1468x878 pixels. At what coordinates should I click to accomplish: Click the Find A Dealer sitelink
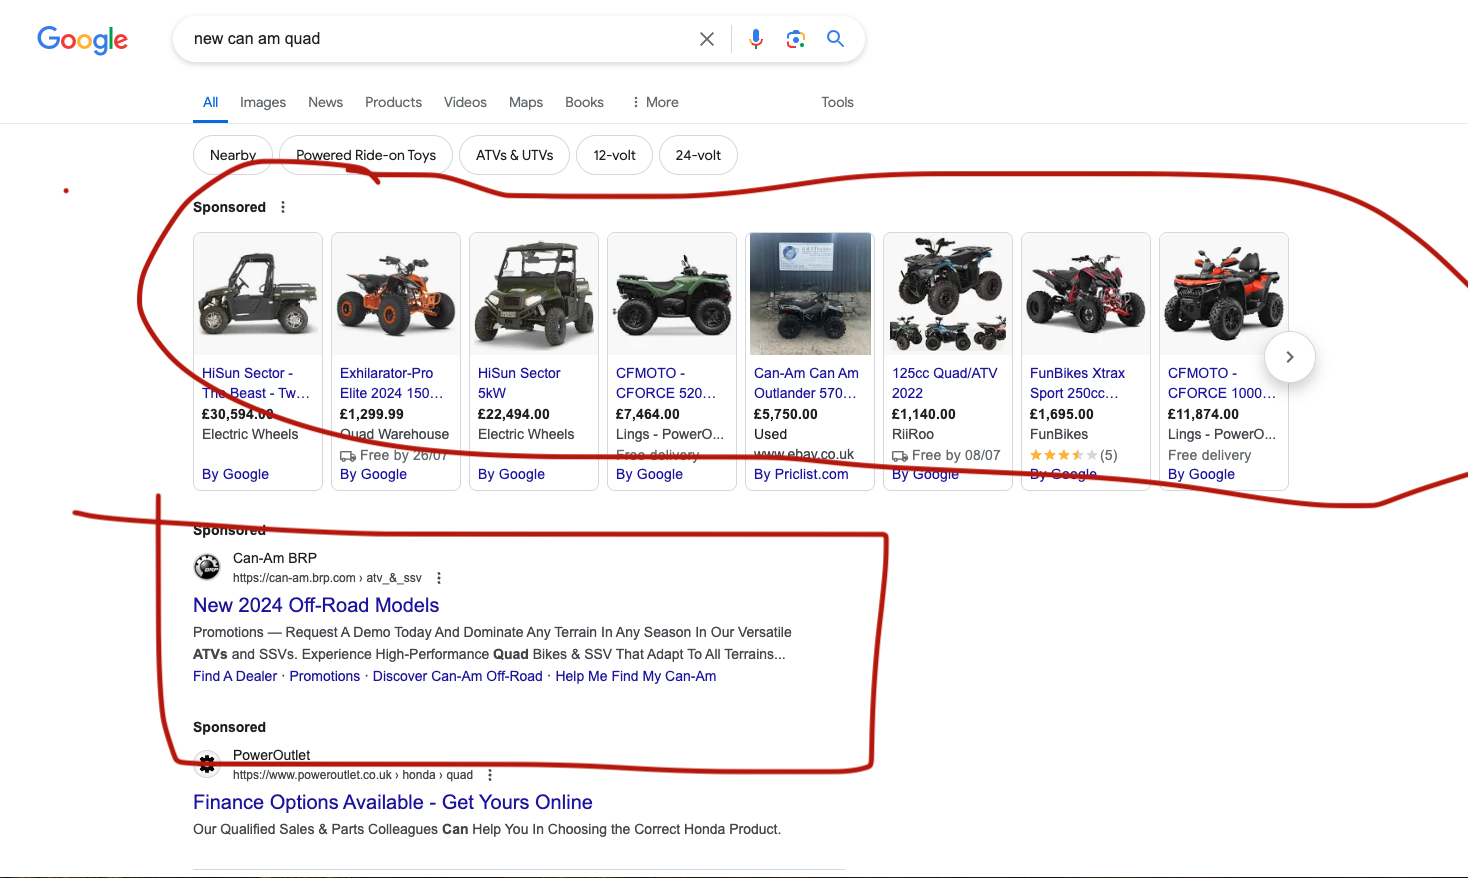pos(235,676)
